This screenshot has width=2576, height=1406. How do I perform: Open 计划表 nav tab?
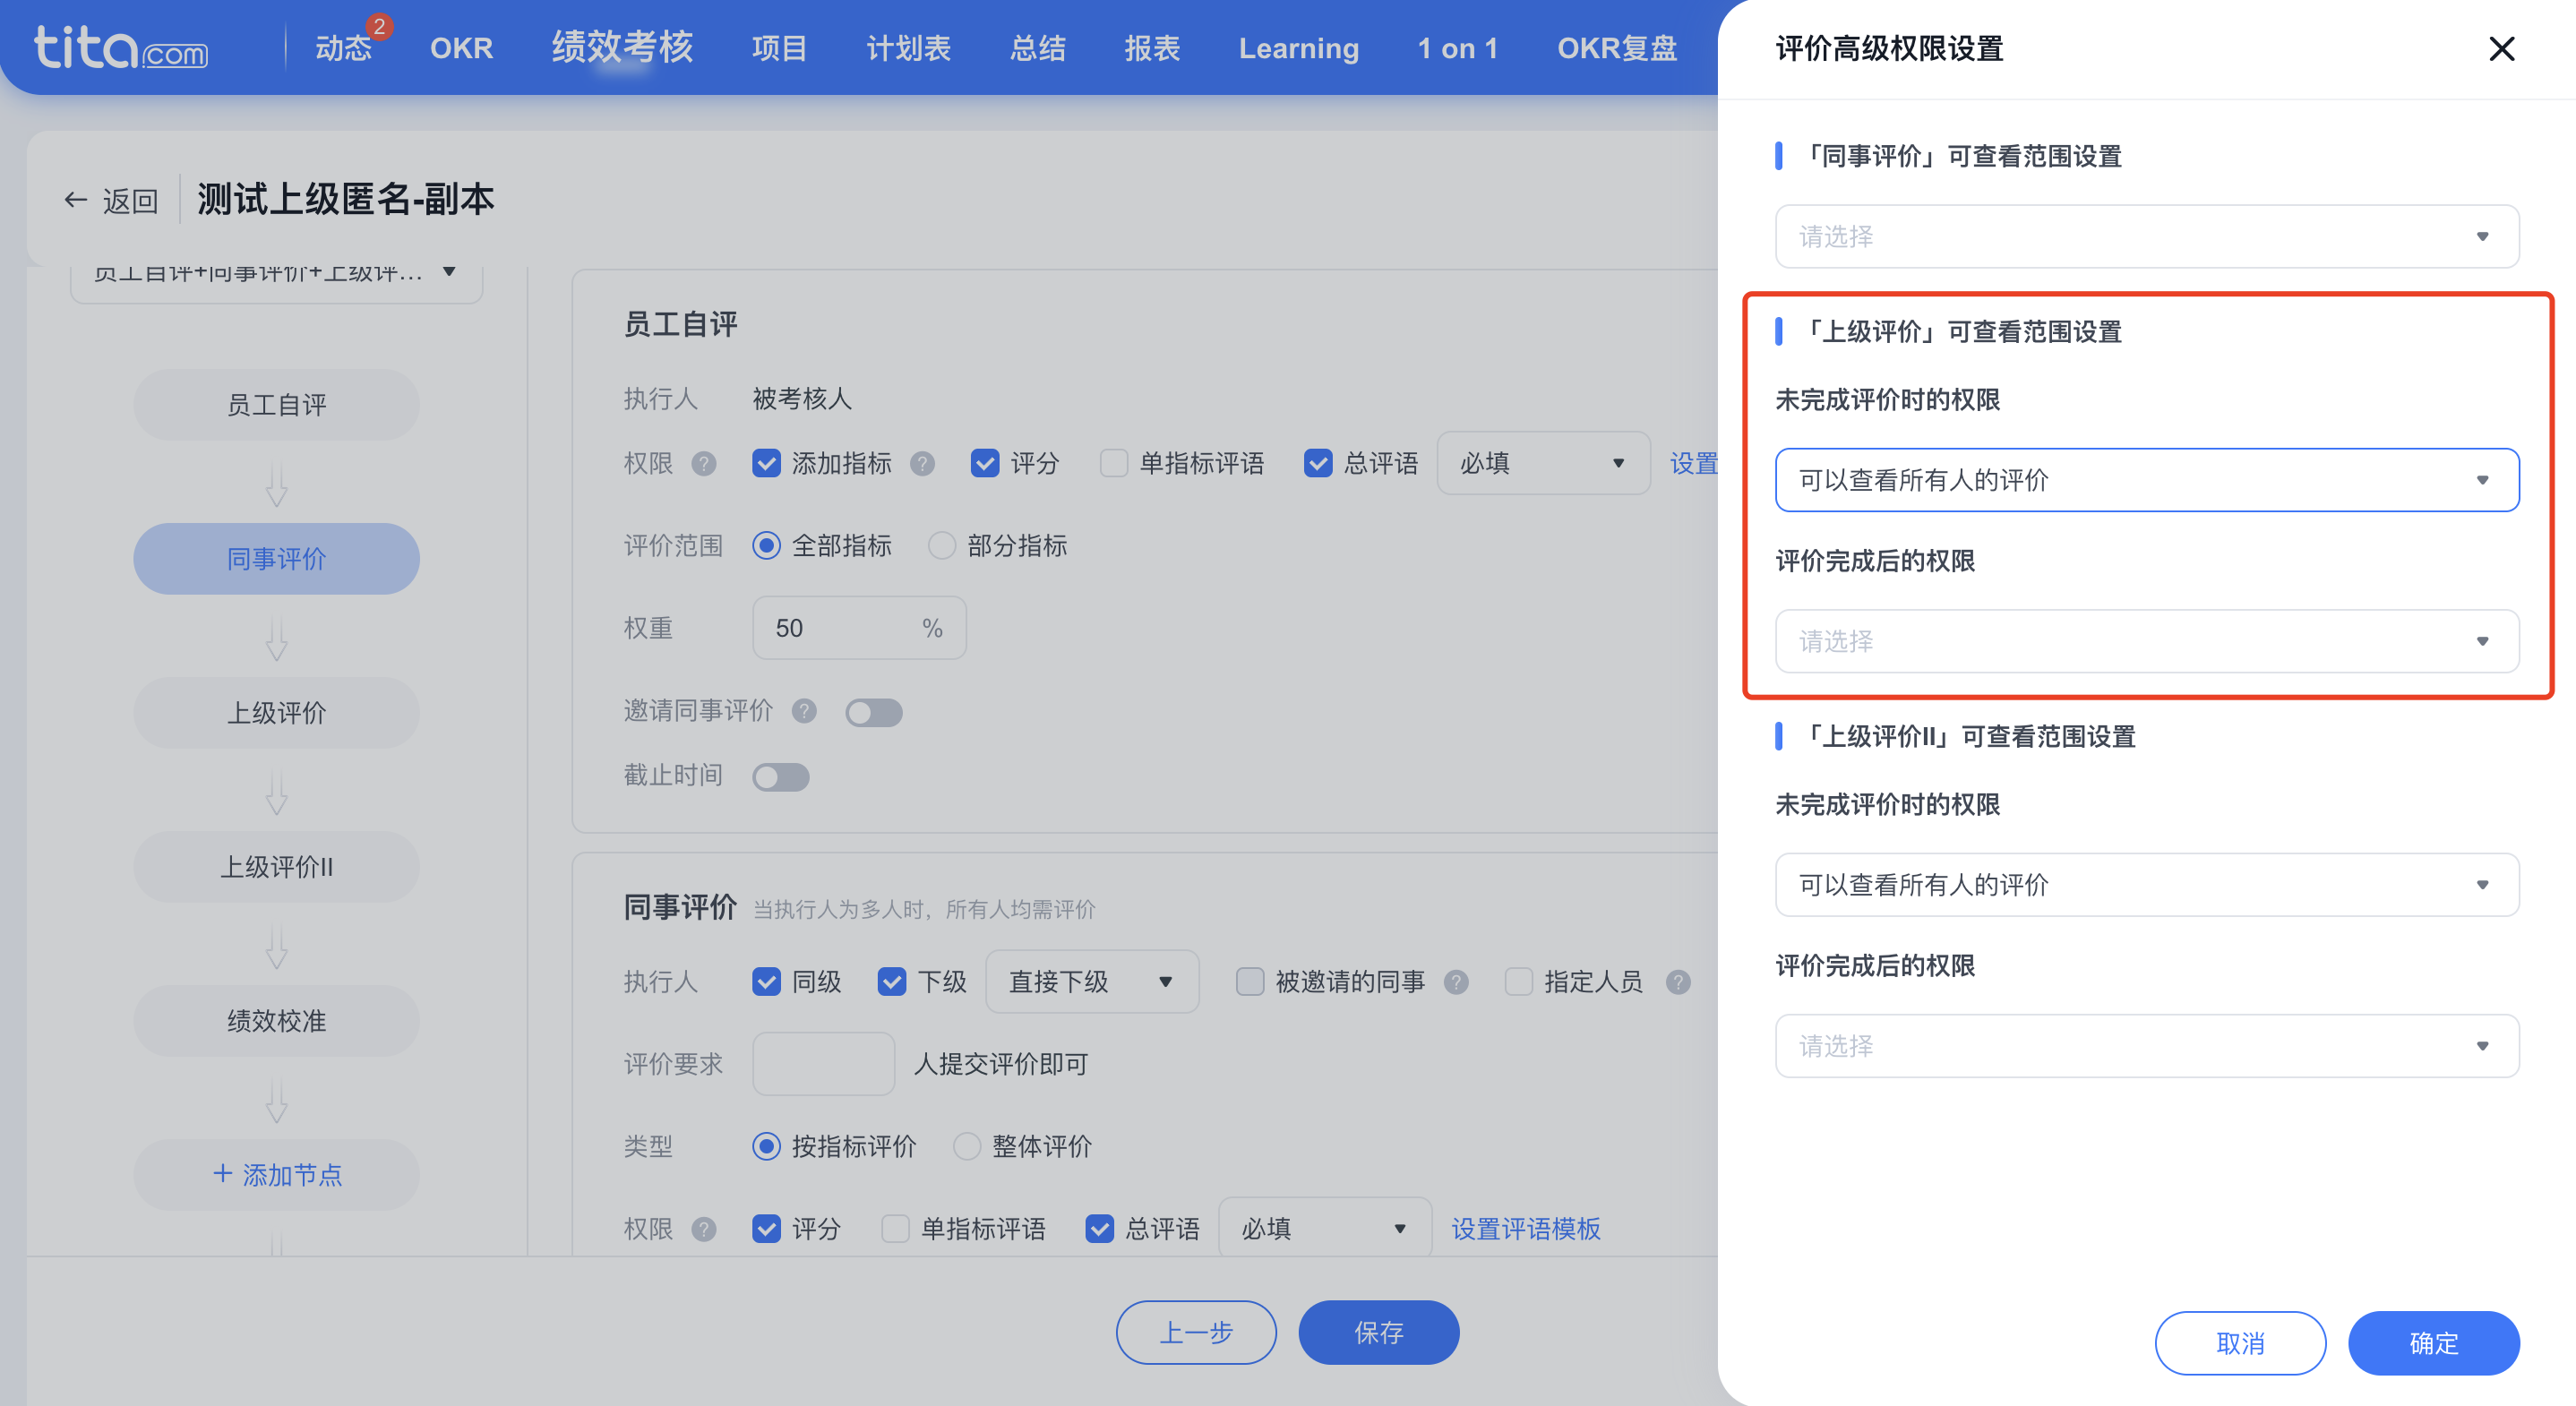point(908,48)
